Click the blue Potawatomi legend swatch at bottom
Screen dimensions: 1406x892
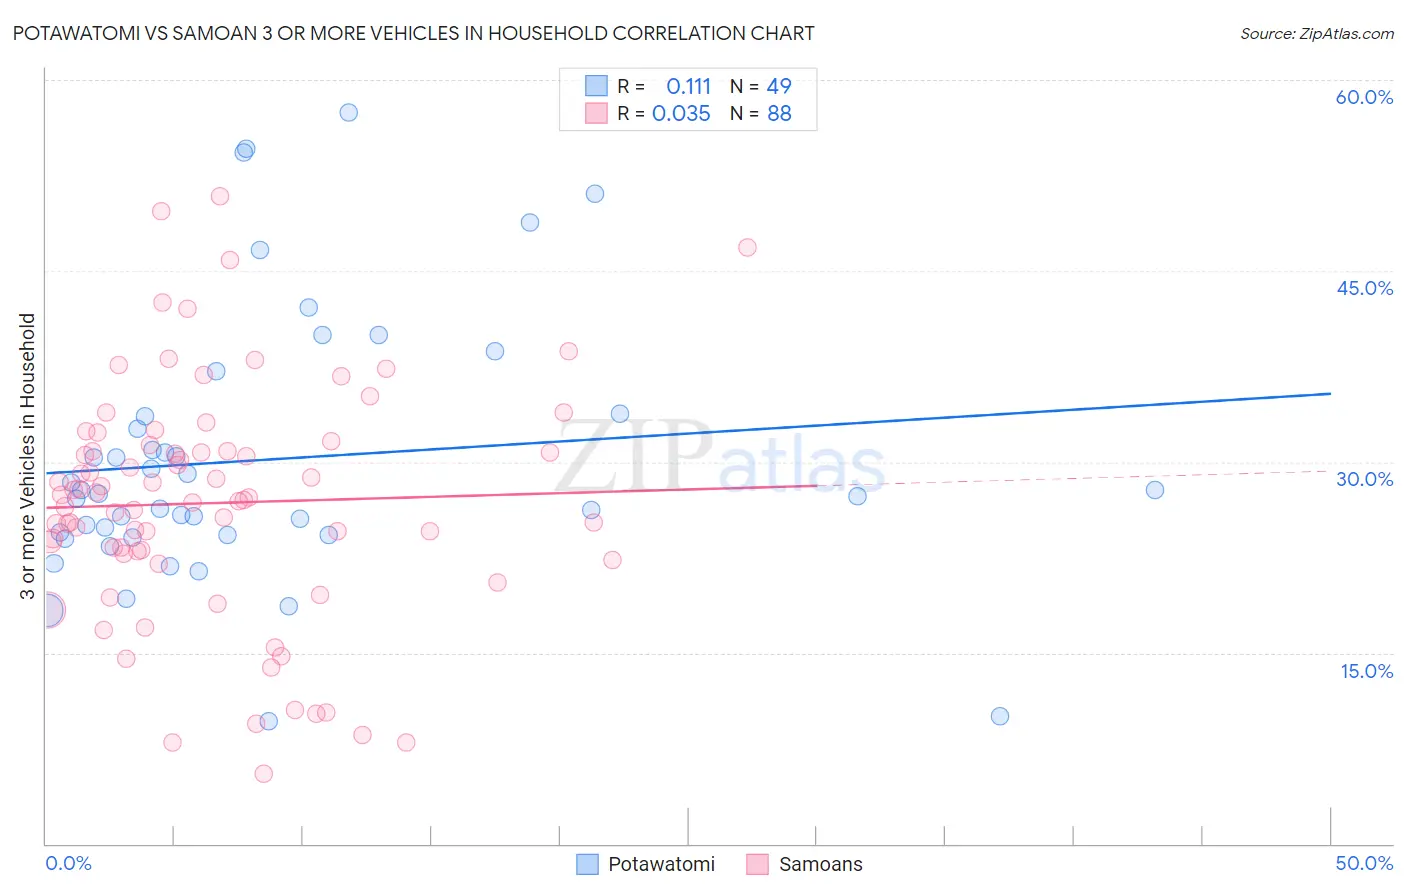click(588, 864)
